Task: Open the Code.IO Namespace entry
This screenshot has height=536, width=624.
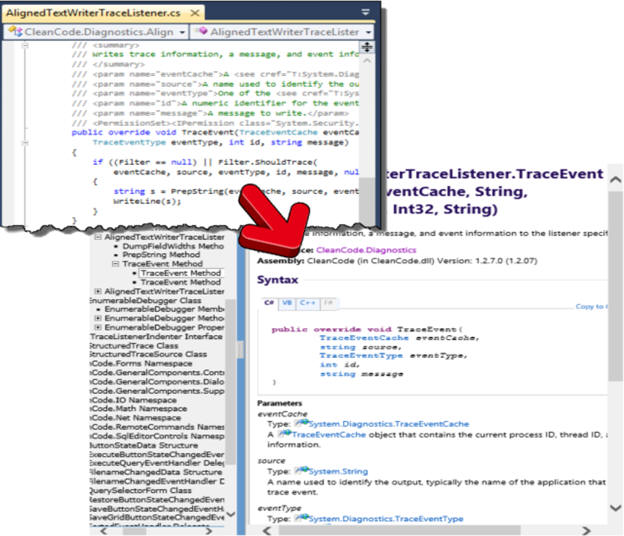Action: pos(133,400)
